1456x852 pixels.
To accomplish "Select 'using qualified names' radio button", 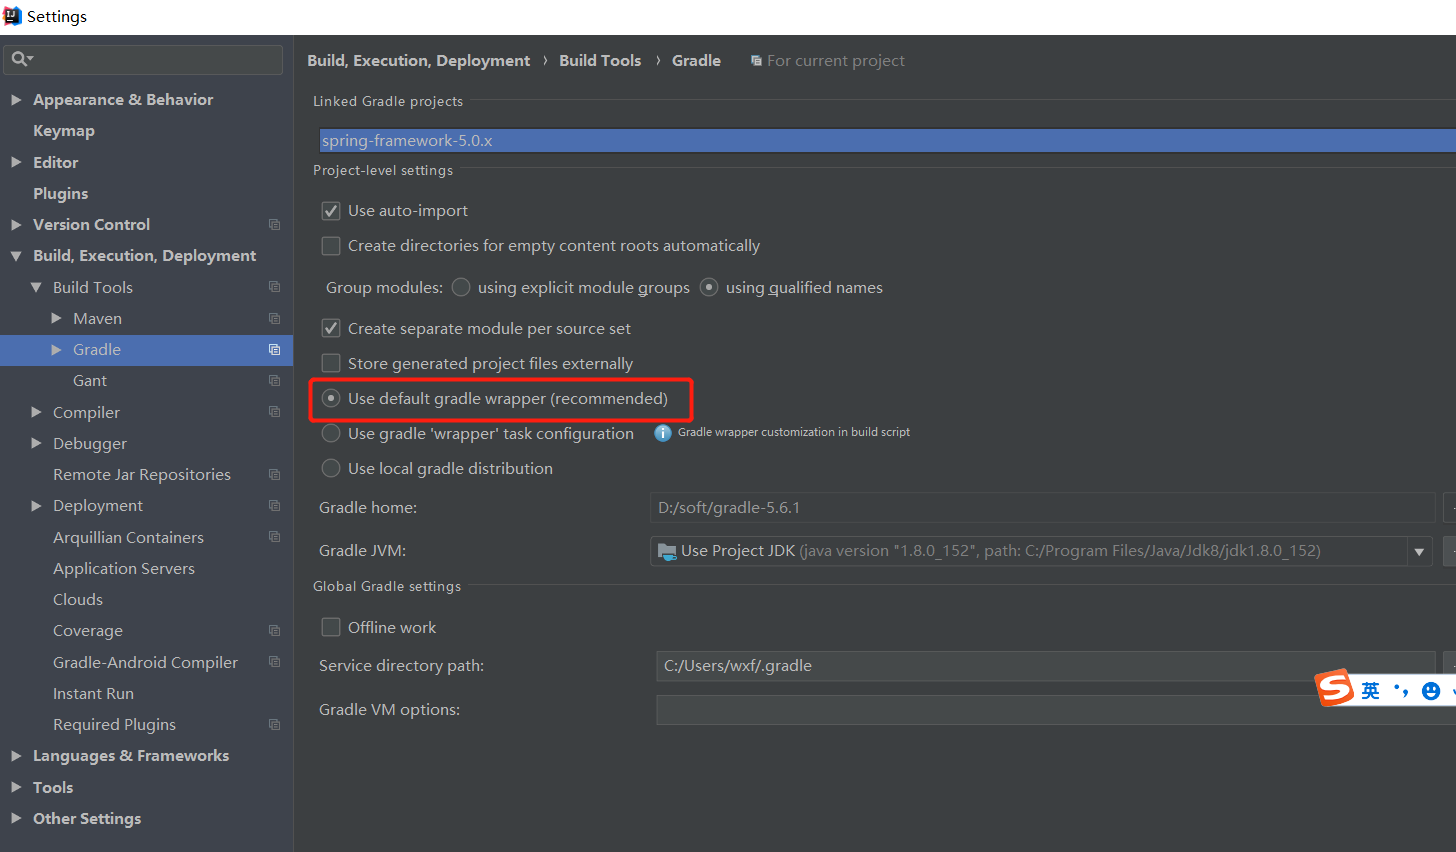I will pyautogui.click(x=709, y=288).
